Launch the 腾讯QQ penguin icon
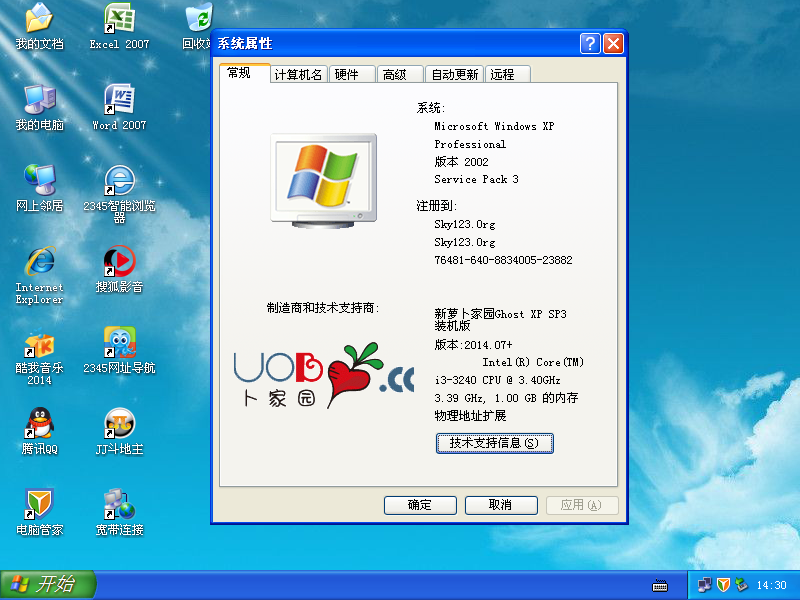Viewport: 800px width, 600px height. tap(39, 431)
